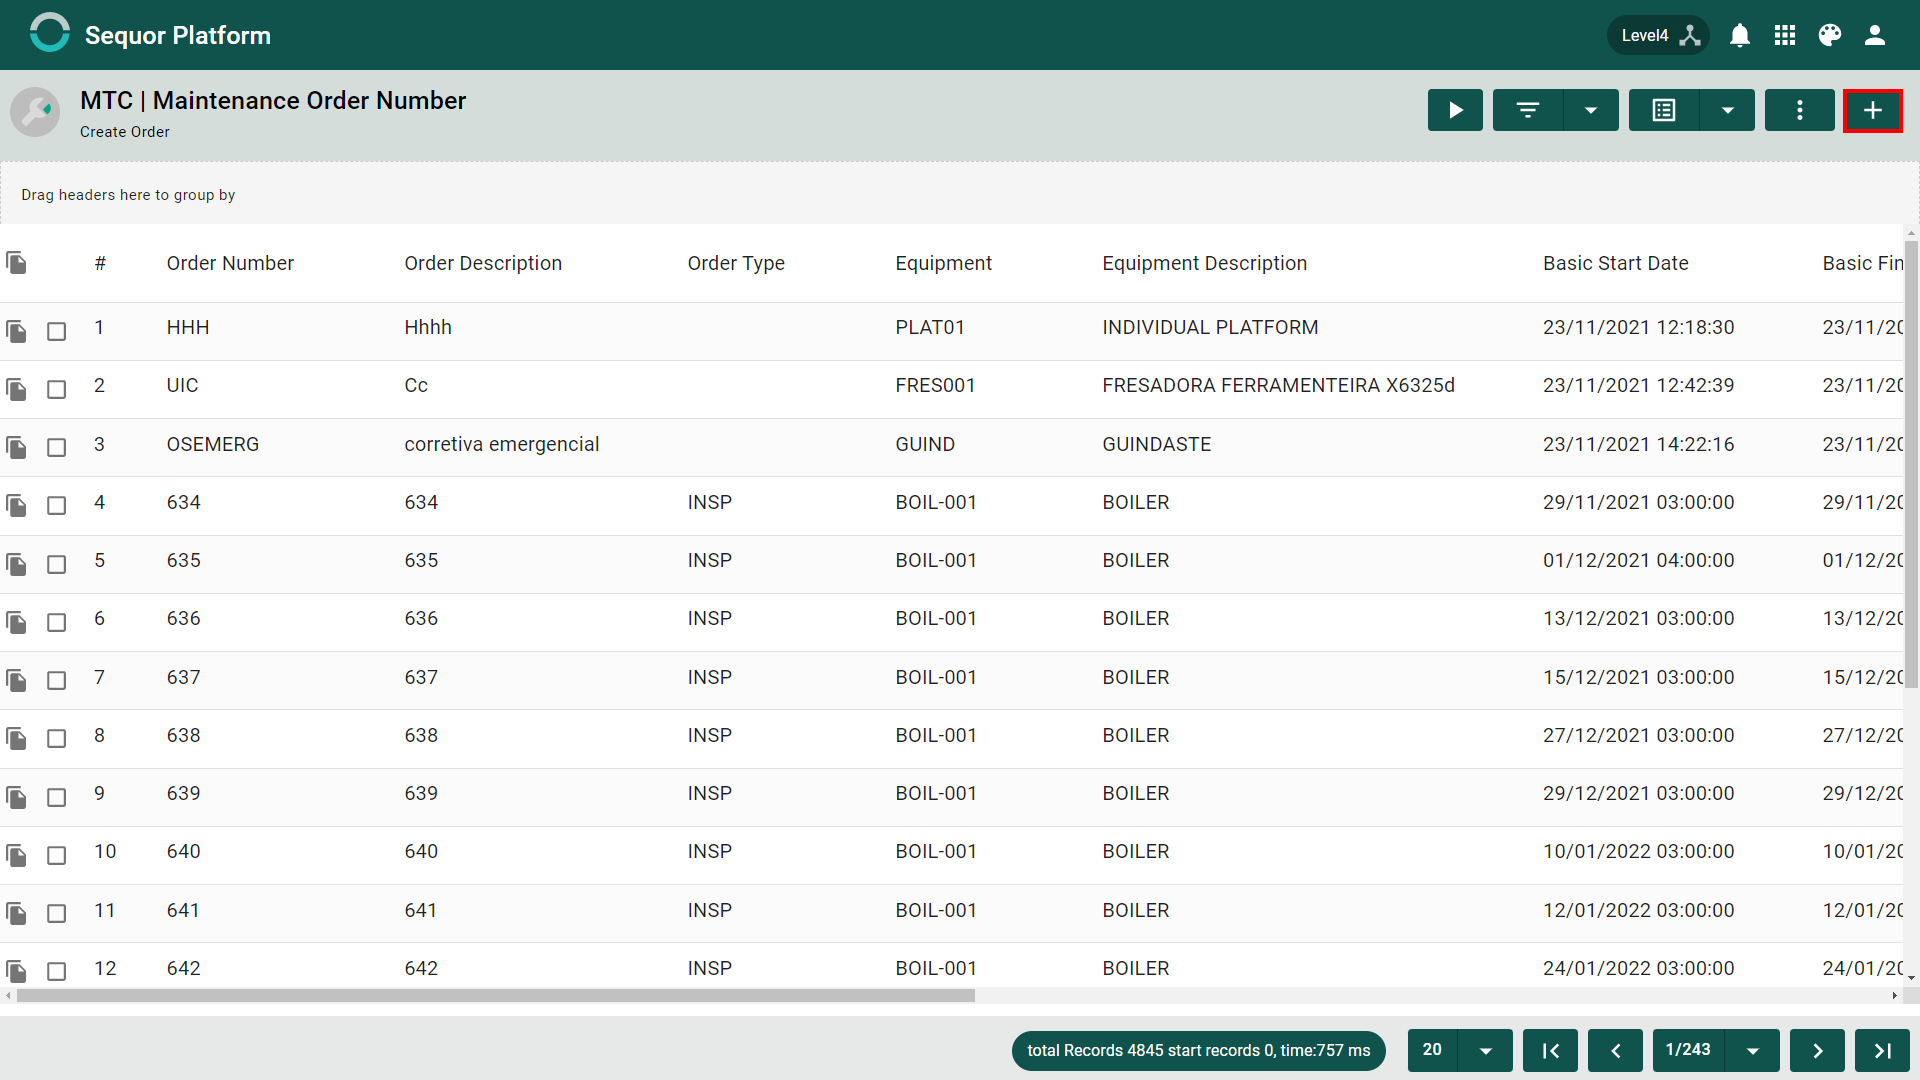Open the filter lines icon

(x=1527, y=110)
